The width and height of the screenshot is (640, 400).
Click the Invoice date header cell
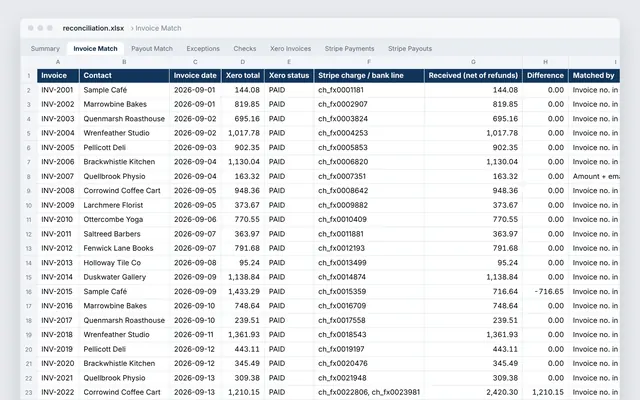tap(195, 76)
